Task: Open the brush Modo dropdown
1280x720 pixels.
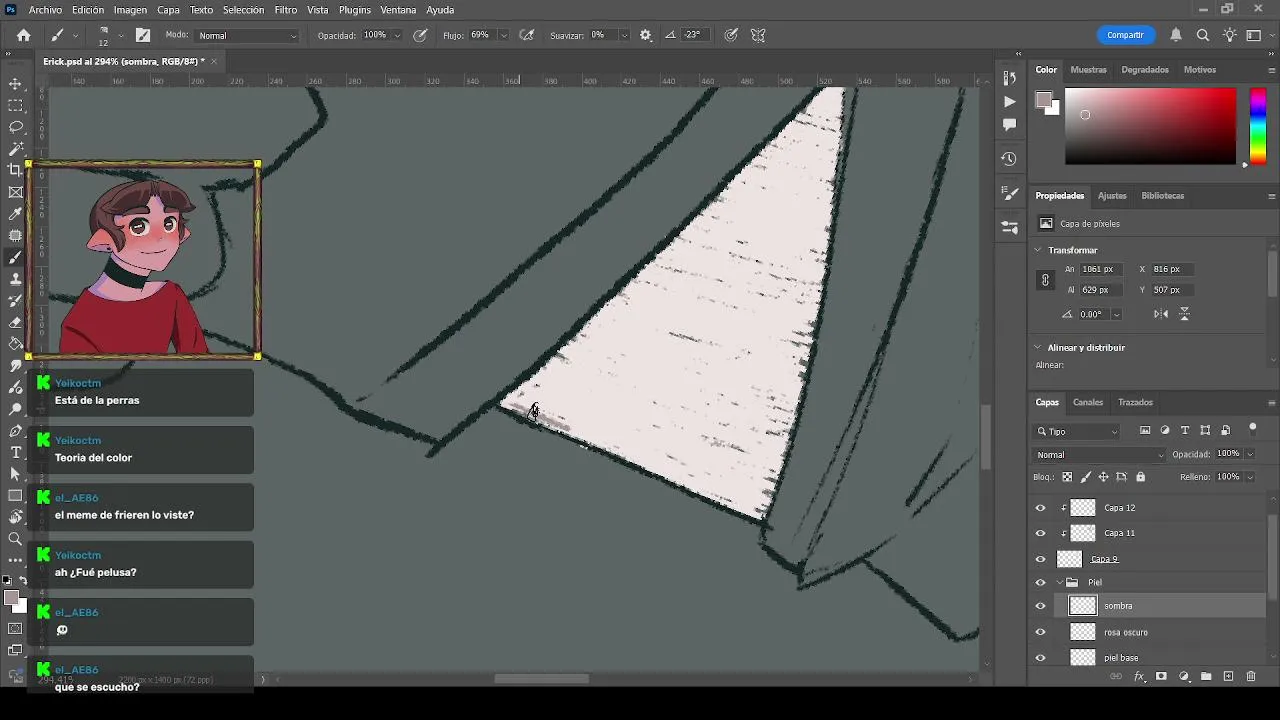Action: (x=246, y=35)
